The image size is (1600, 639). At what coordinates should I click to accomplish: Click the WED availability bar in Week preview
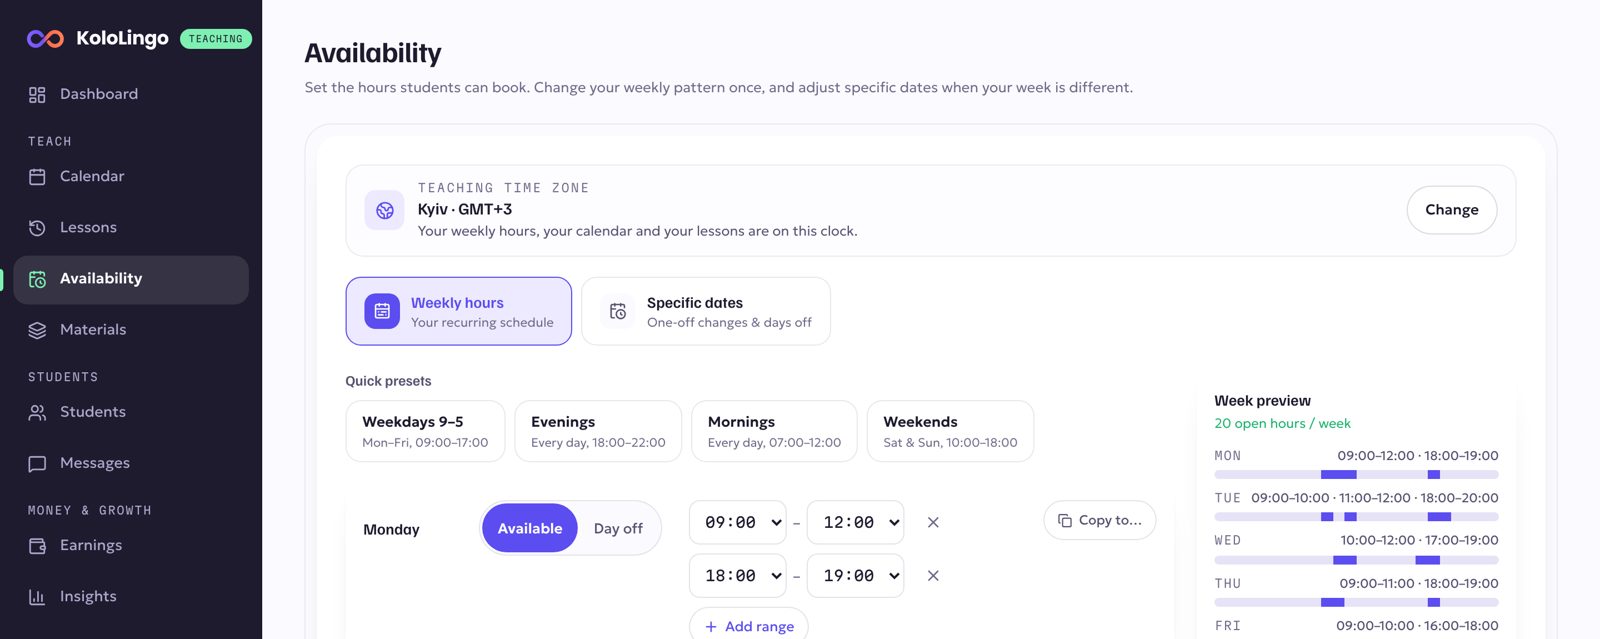[1356, 560]
